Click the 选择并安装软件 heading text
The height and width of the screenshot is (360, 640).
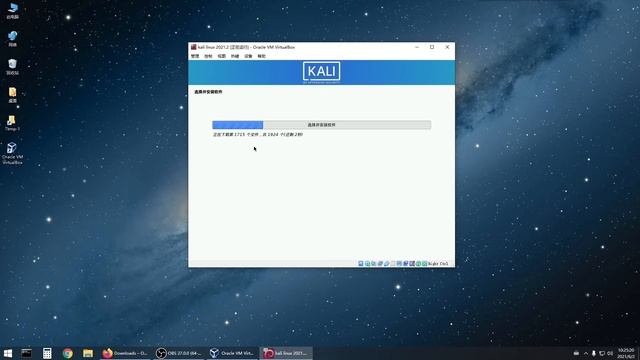[x=208, y=92]
